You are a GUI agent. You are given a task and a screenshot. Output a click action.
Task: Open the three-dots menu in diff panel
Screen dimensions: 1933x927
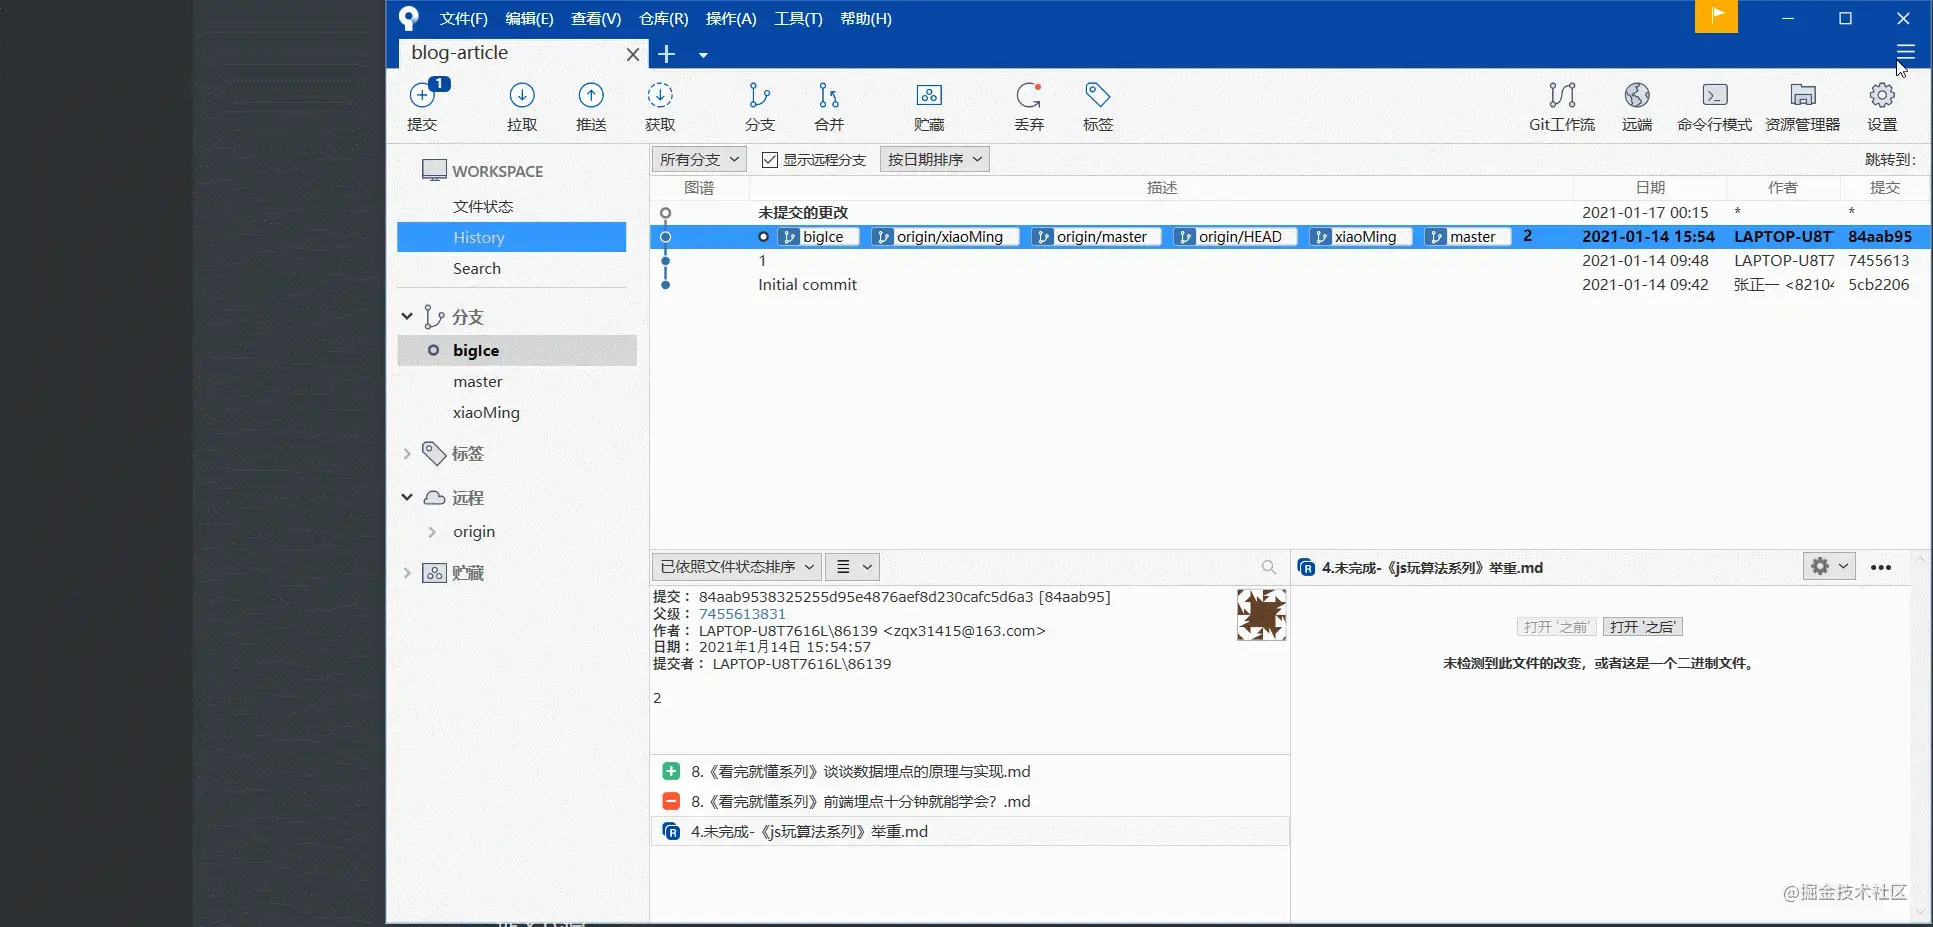click(x=1881, y=567)
